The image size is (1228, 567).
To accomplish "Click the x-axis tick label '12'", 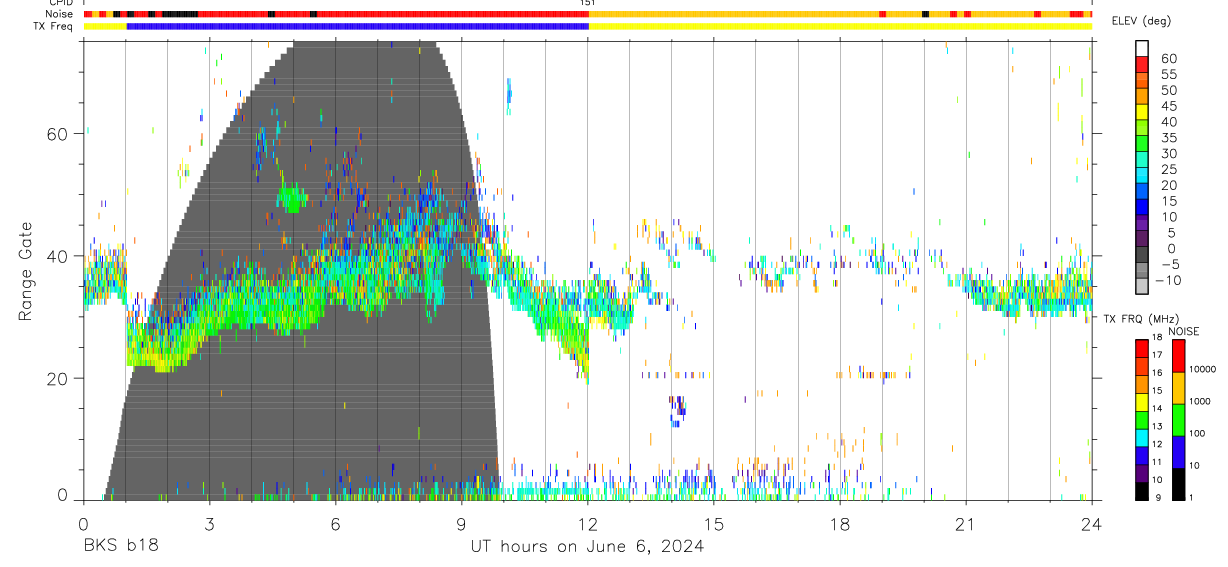I will click(587, 523).
